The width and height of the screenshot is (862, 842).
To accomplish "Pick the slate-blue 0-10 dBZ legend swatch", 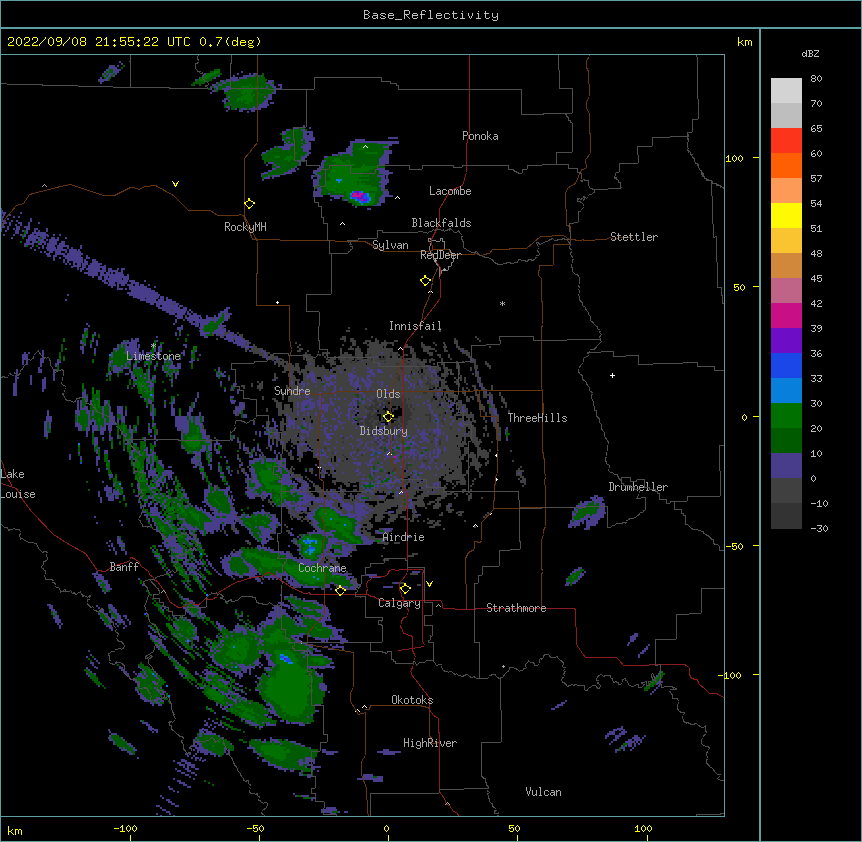I will click(x=786, y=466).
